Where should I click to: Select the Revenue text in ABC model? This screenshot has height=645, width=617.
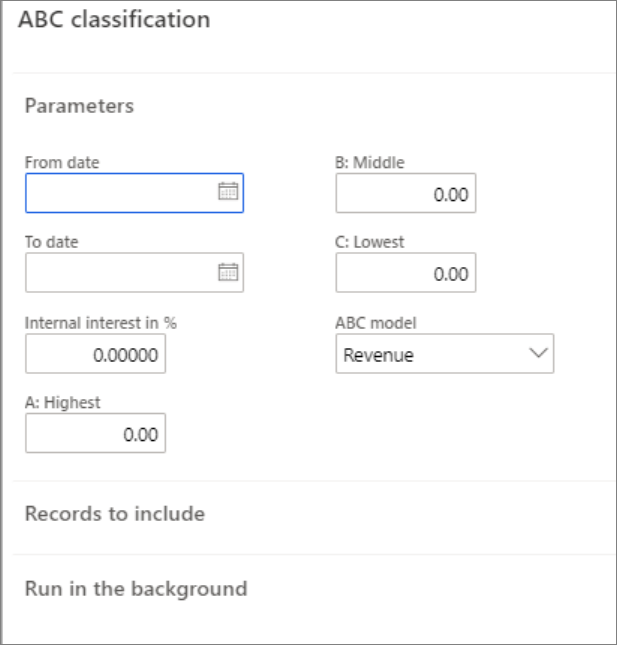pyautogui.click(x=378, y=354)
